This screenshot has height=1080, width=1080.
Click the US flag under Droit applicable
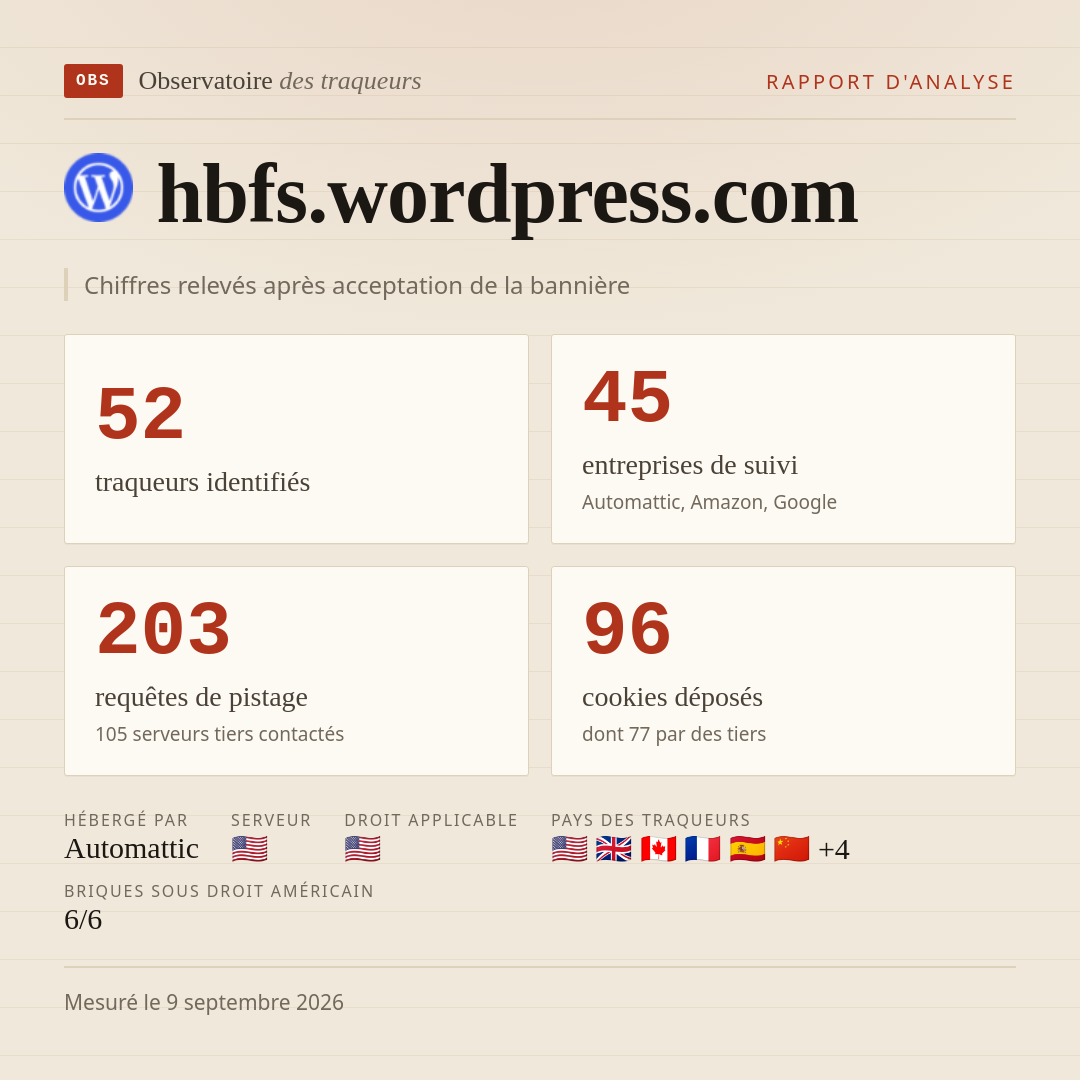point(362,849)
